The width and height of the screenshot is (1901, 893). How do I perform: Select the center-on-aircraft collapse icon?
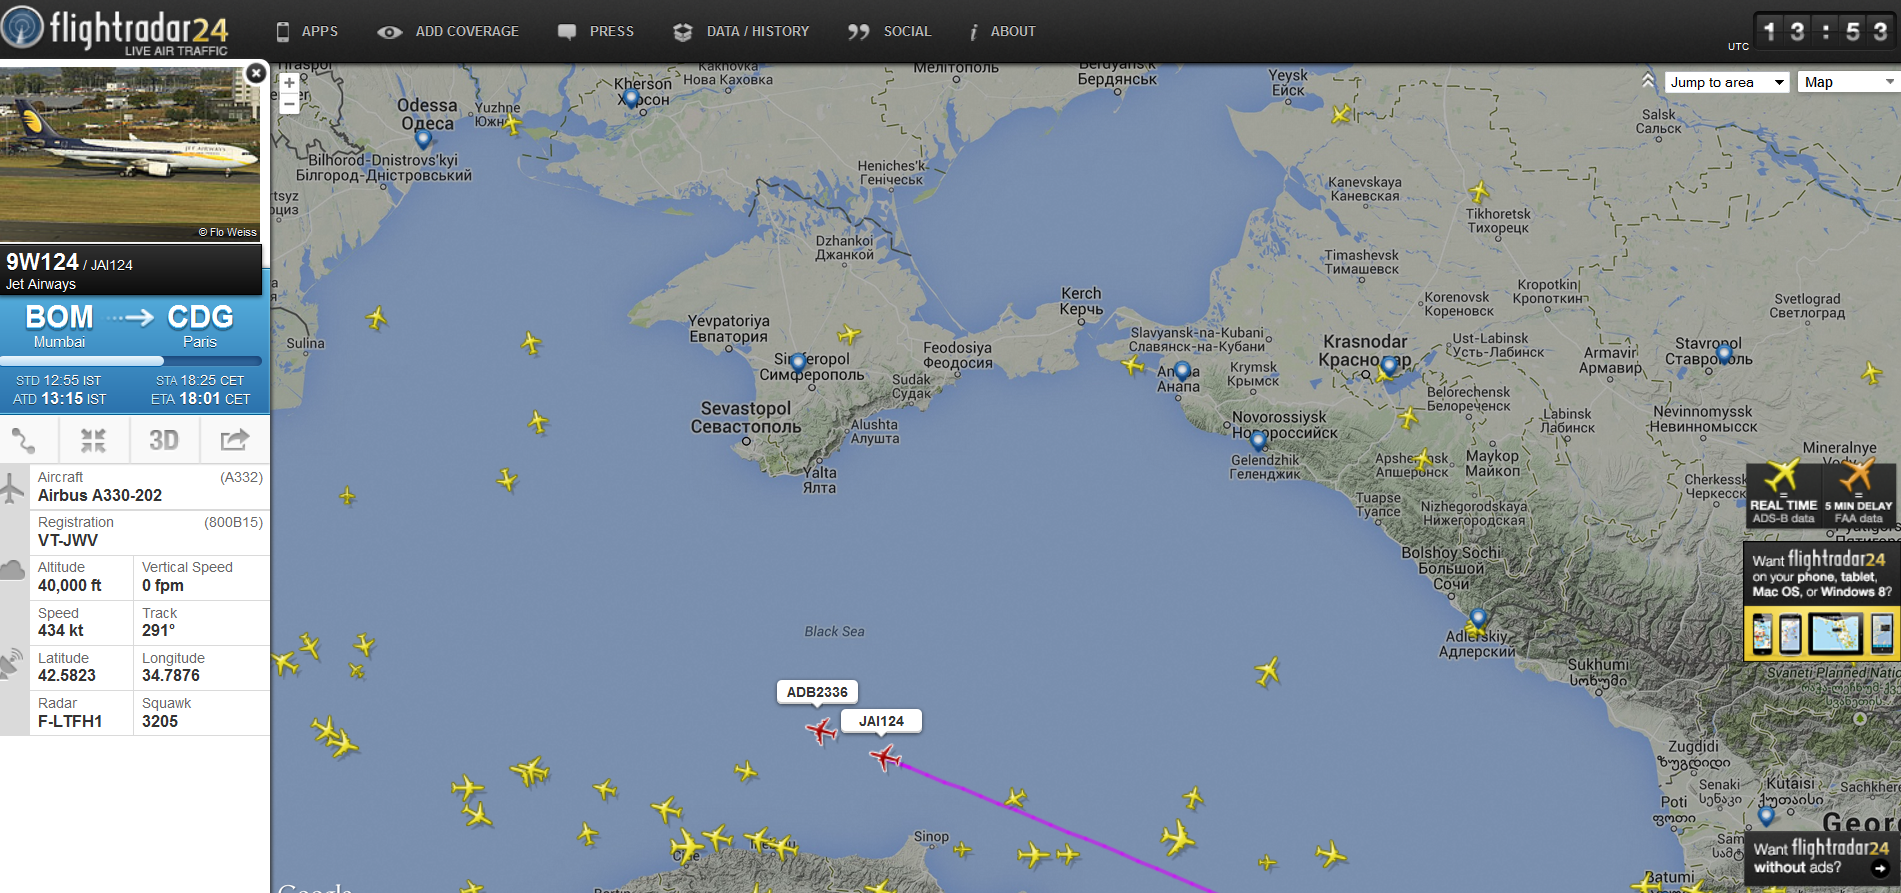click(94, 440)
